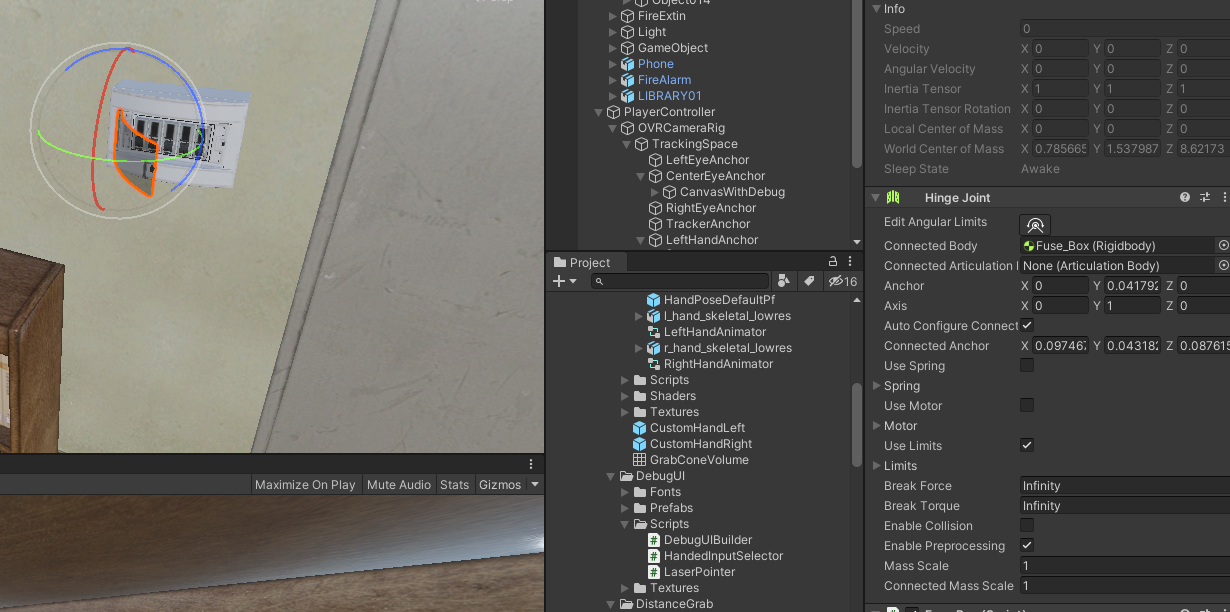Toggle hidden packages visibility showing 16
Screen dimensions: 1230x612
(842, 281)
